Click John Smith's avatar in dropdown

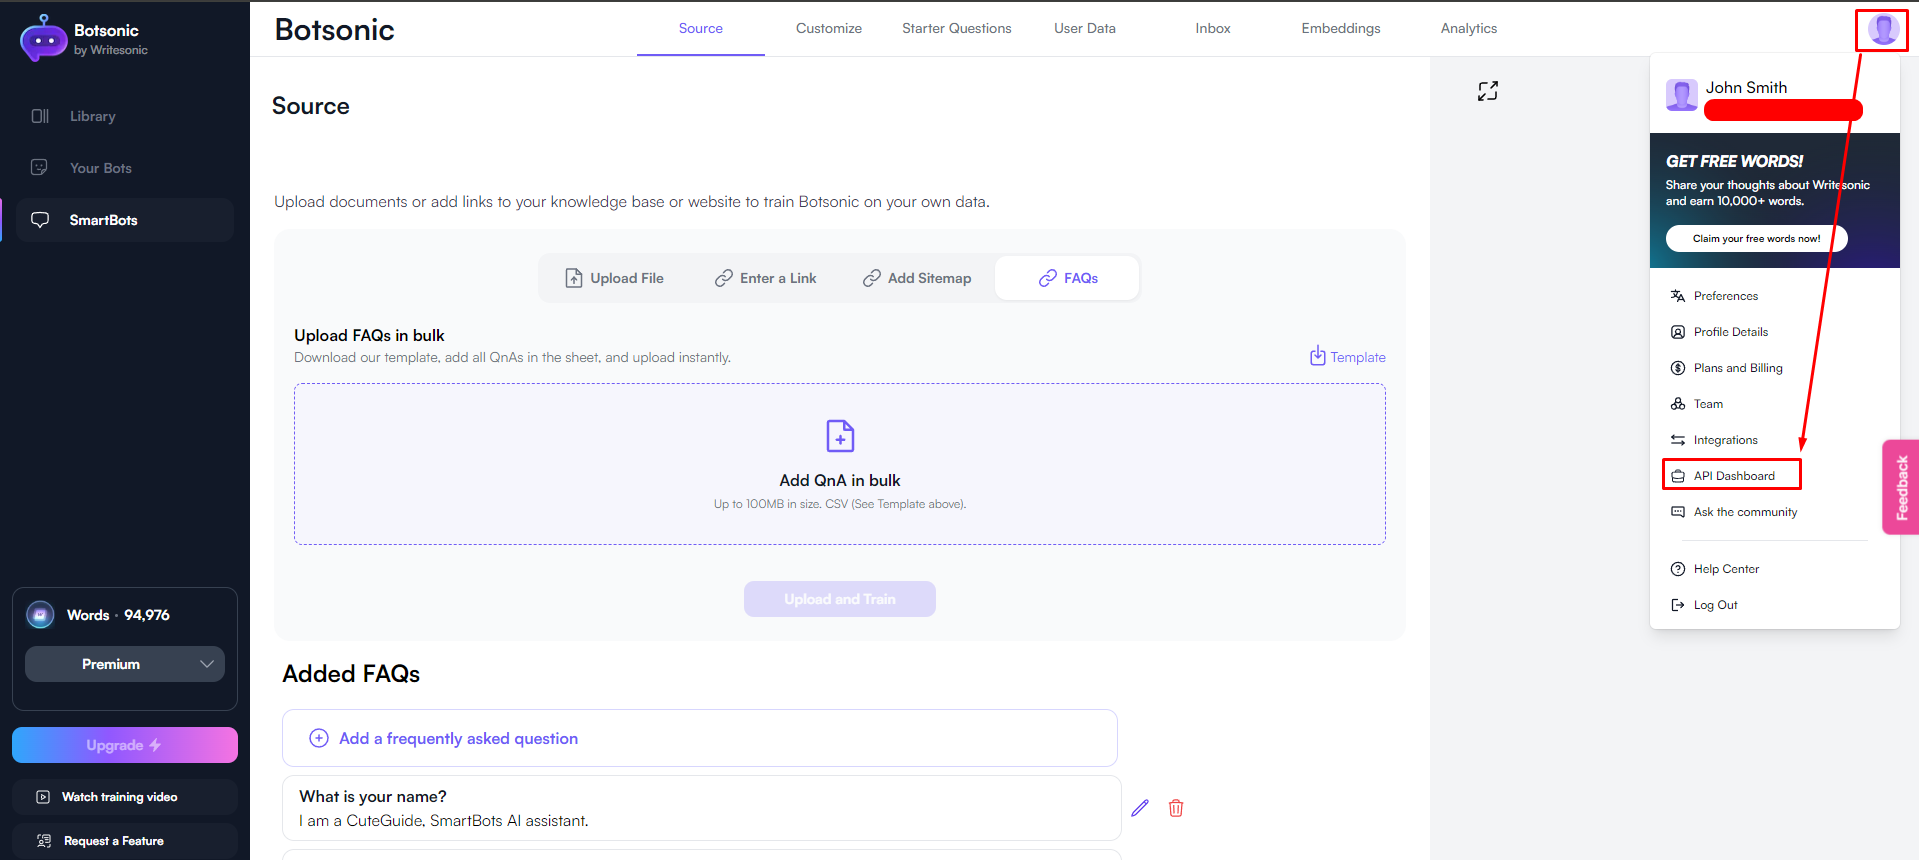1682,95
